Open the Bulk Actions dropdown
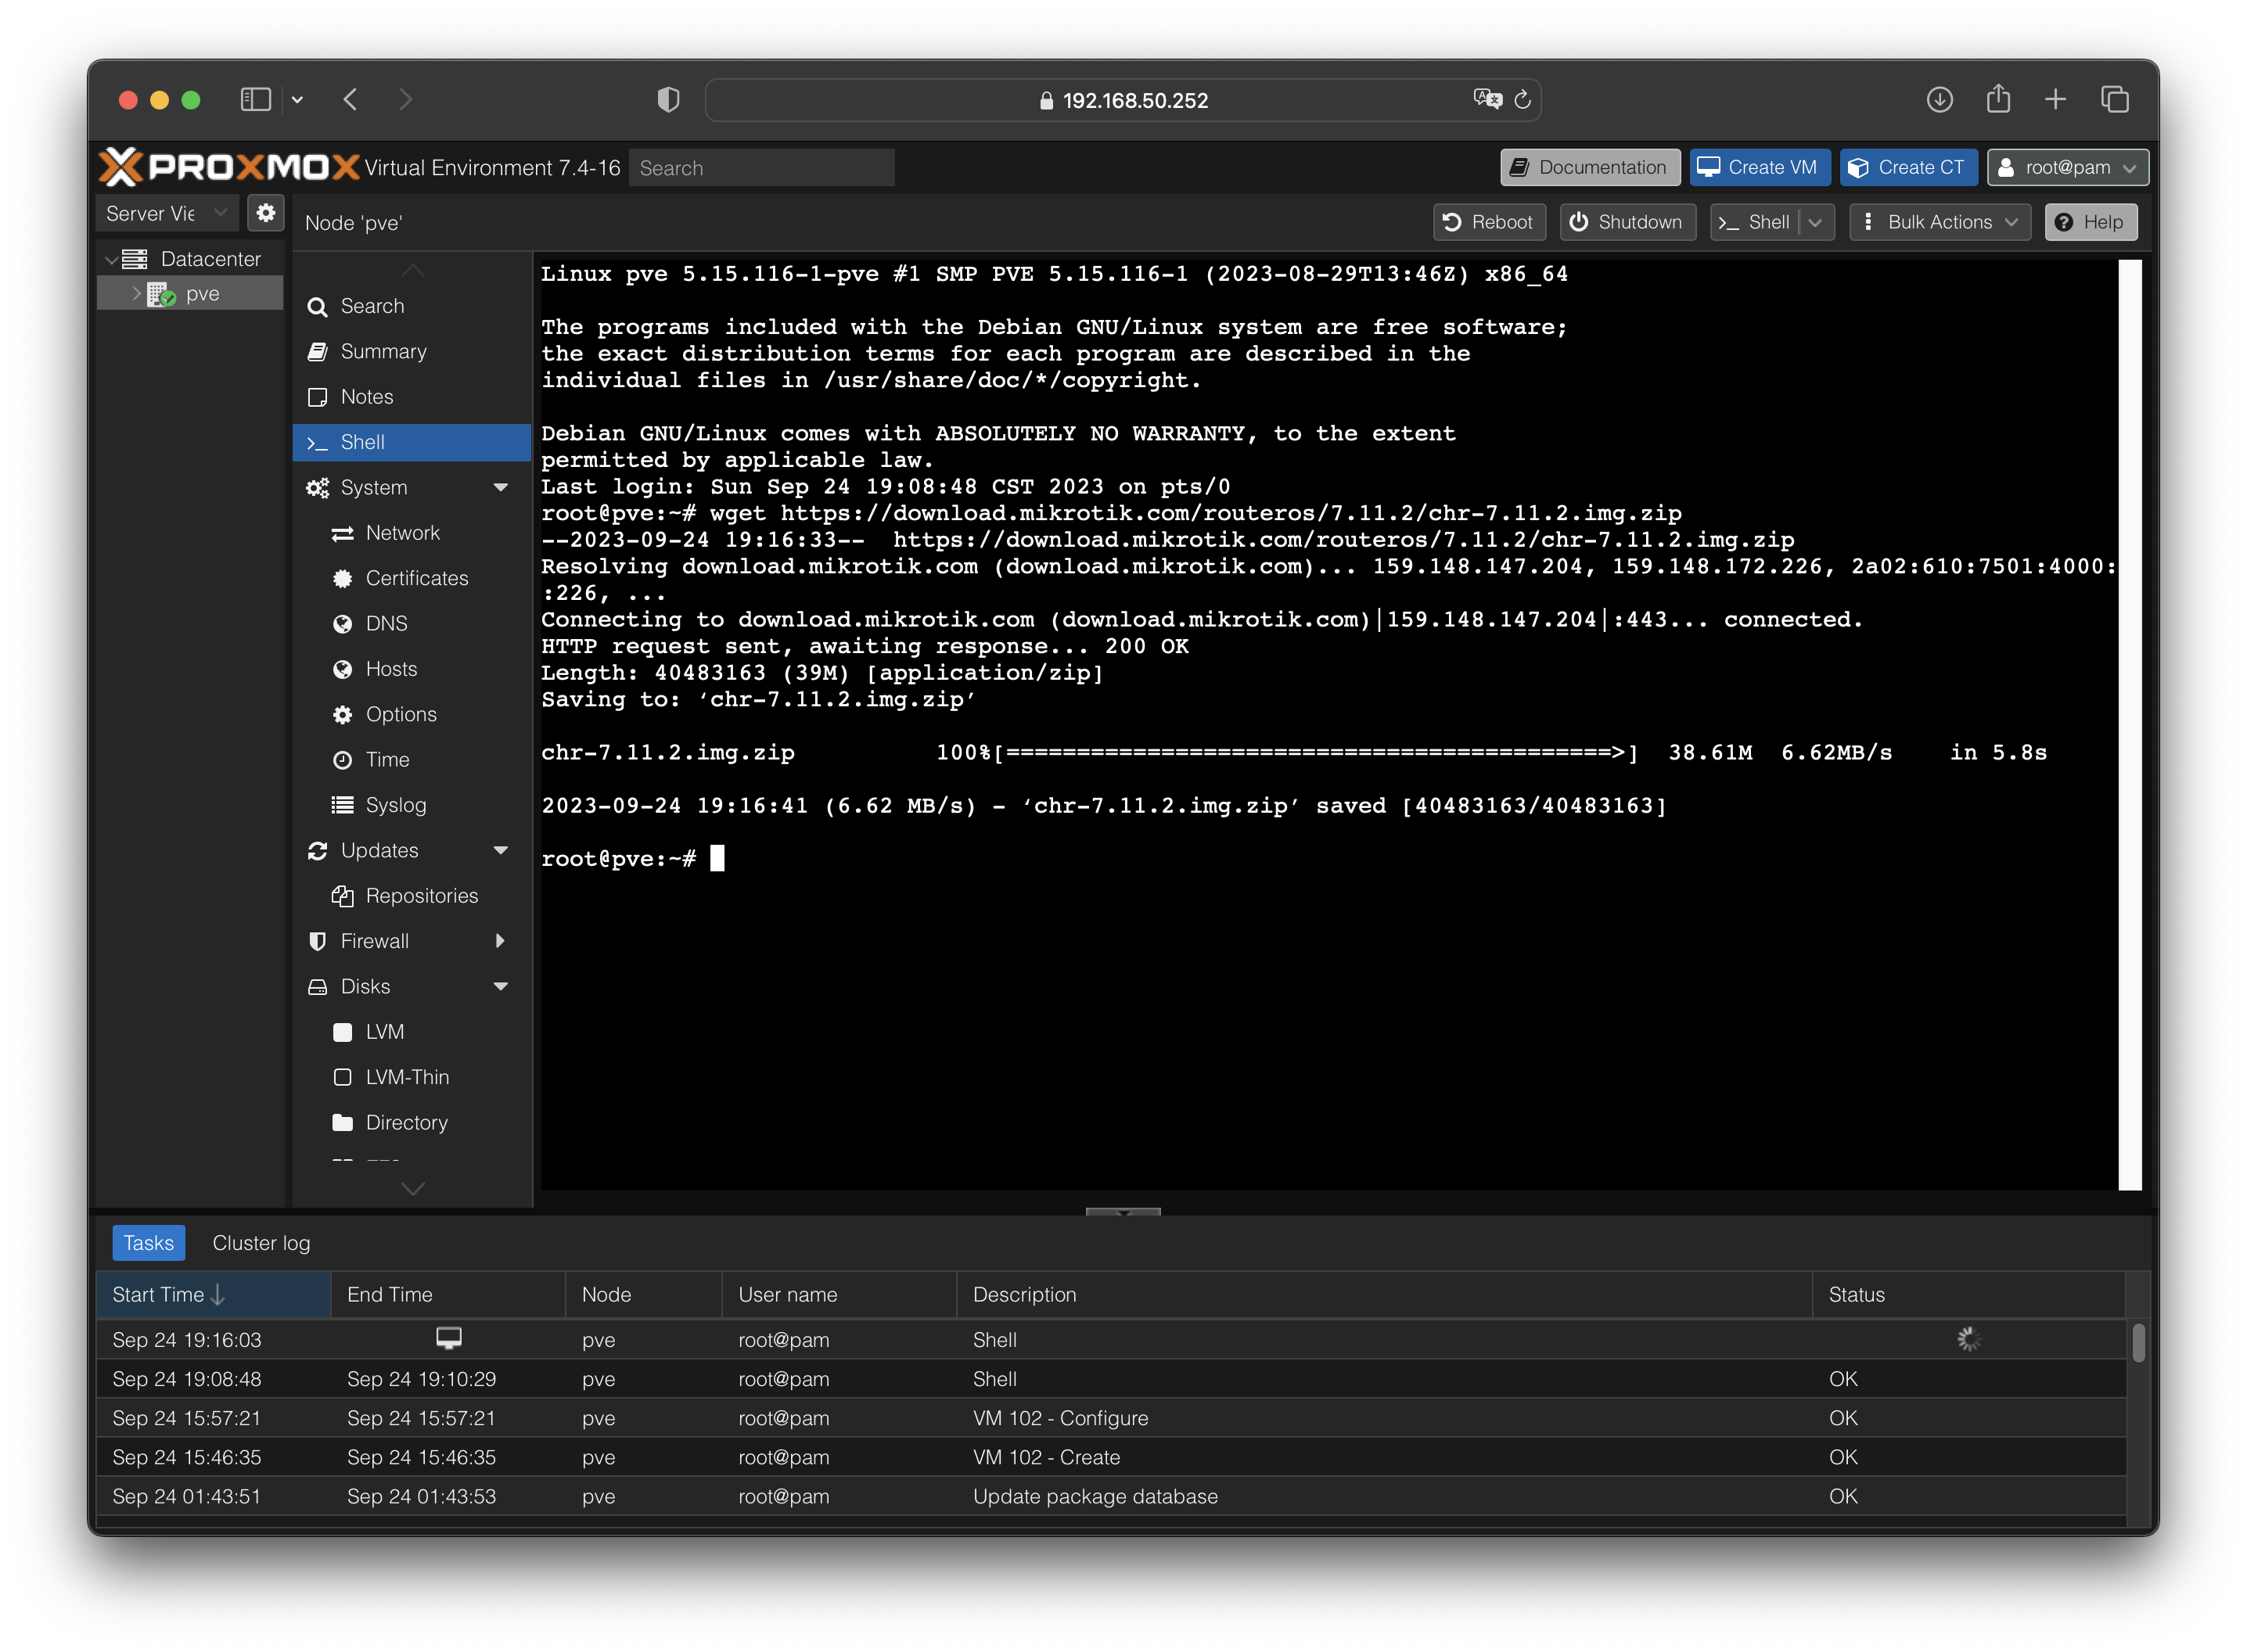 1939,222
